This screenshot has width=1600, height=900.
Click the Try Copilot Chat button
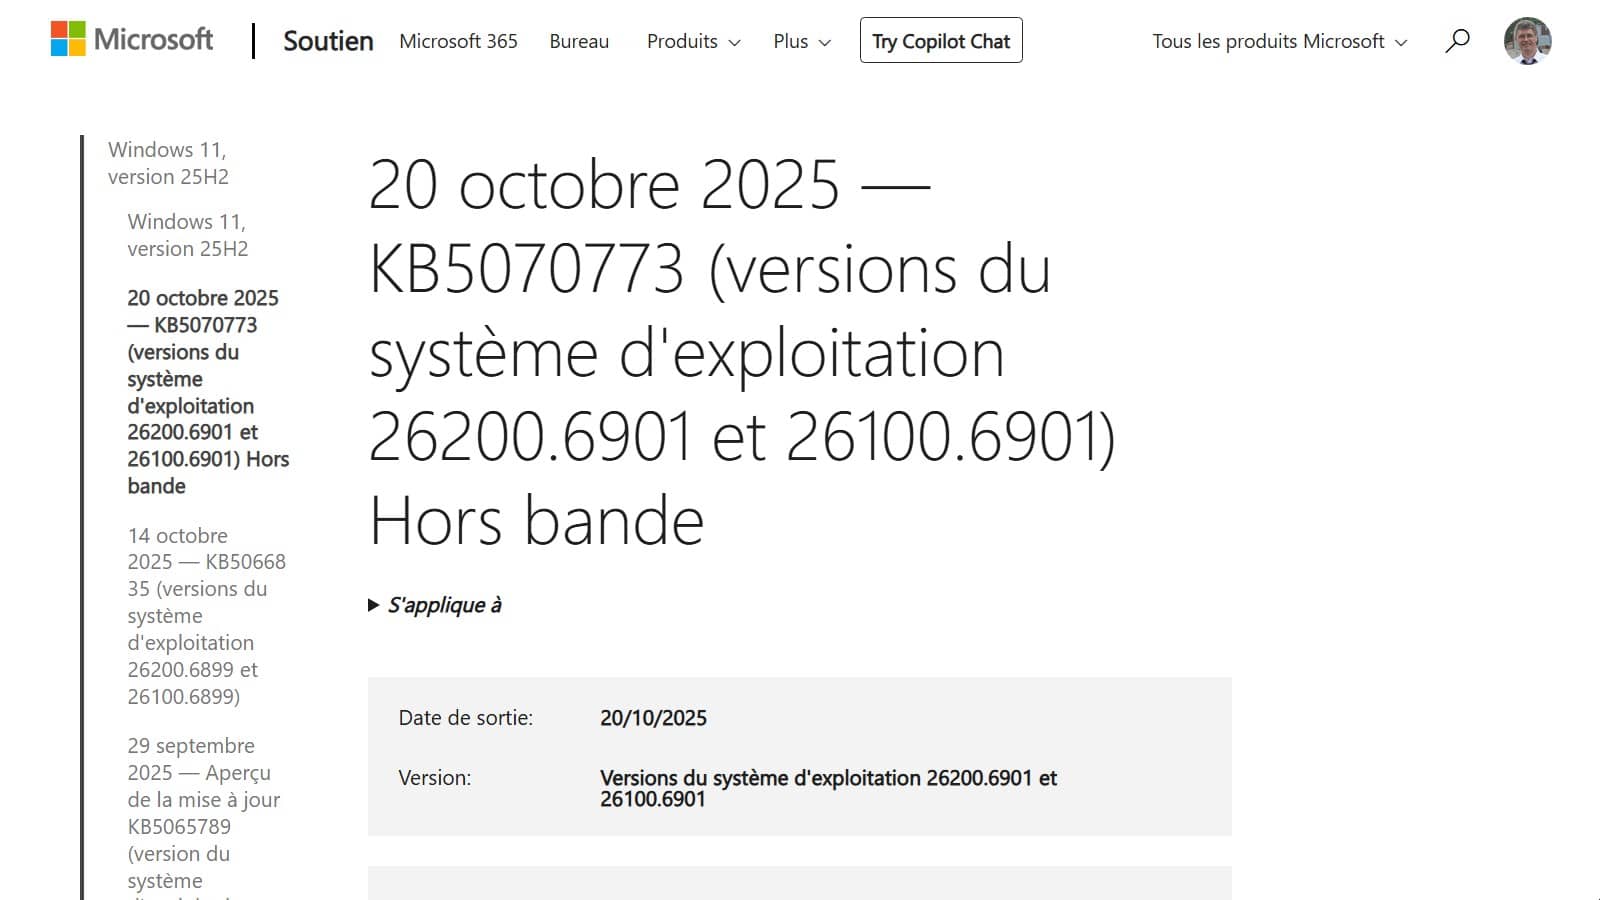click(941, 41)
